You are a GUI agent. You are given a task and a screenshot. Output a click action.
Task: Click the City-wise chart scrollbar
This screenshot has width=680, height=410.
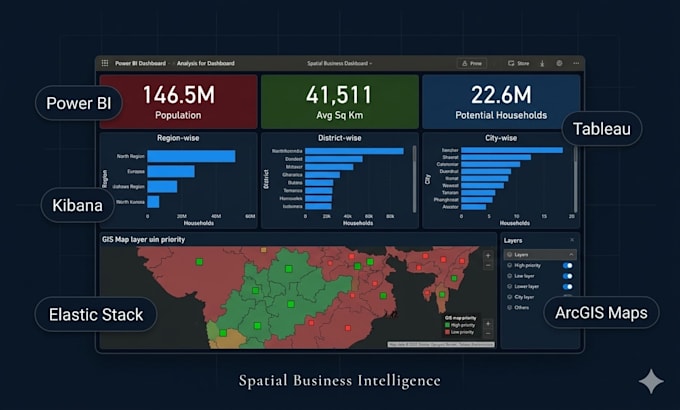[x=575, y=179]
